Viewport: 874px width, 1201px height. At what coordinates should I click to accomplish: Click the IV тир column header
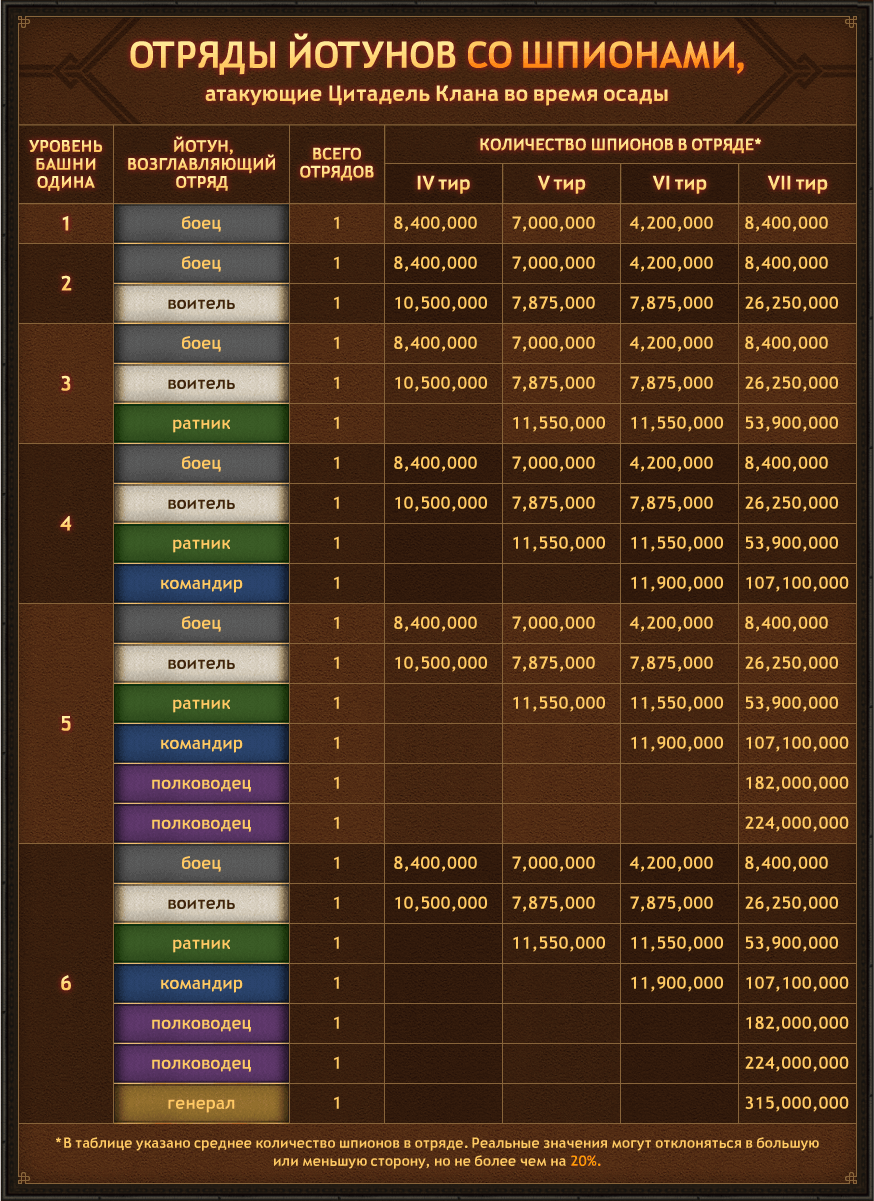pyautogui.click(x=443, y=183)
